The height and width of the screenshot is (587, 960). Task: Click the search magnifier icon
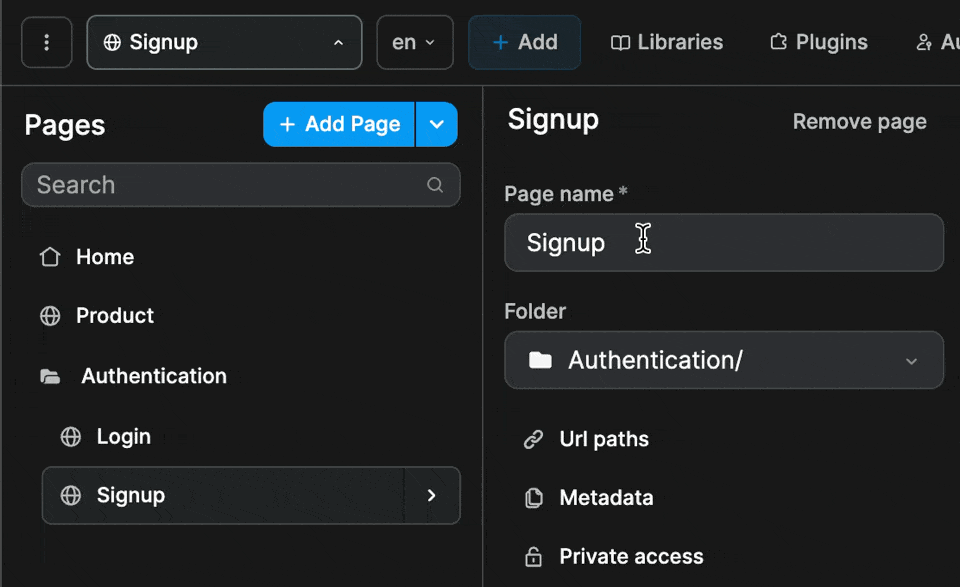coord(435,185)
